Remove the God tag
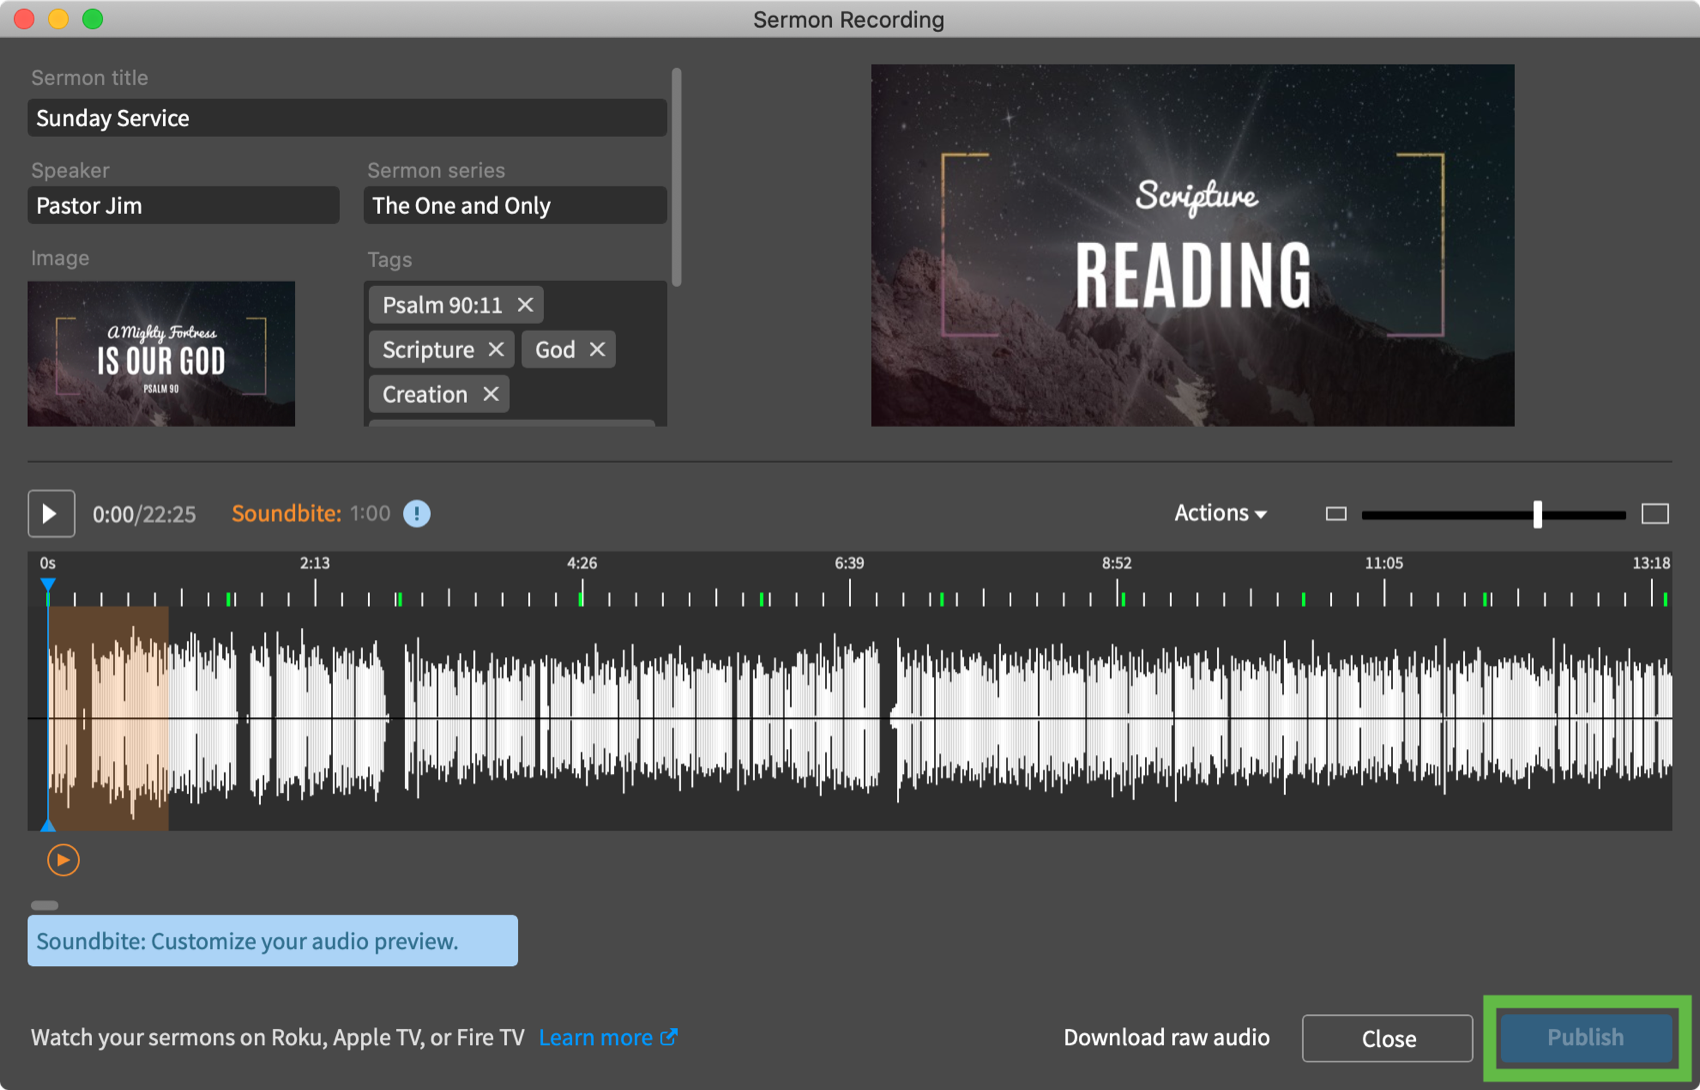Image resolution: width=1700 pixels, height=1090 pixels. click(597, 350)
